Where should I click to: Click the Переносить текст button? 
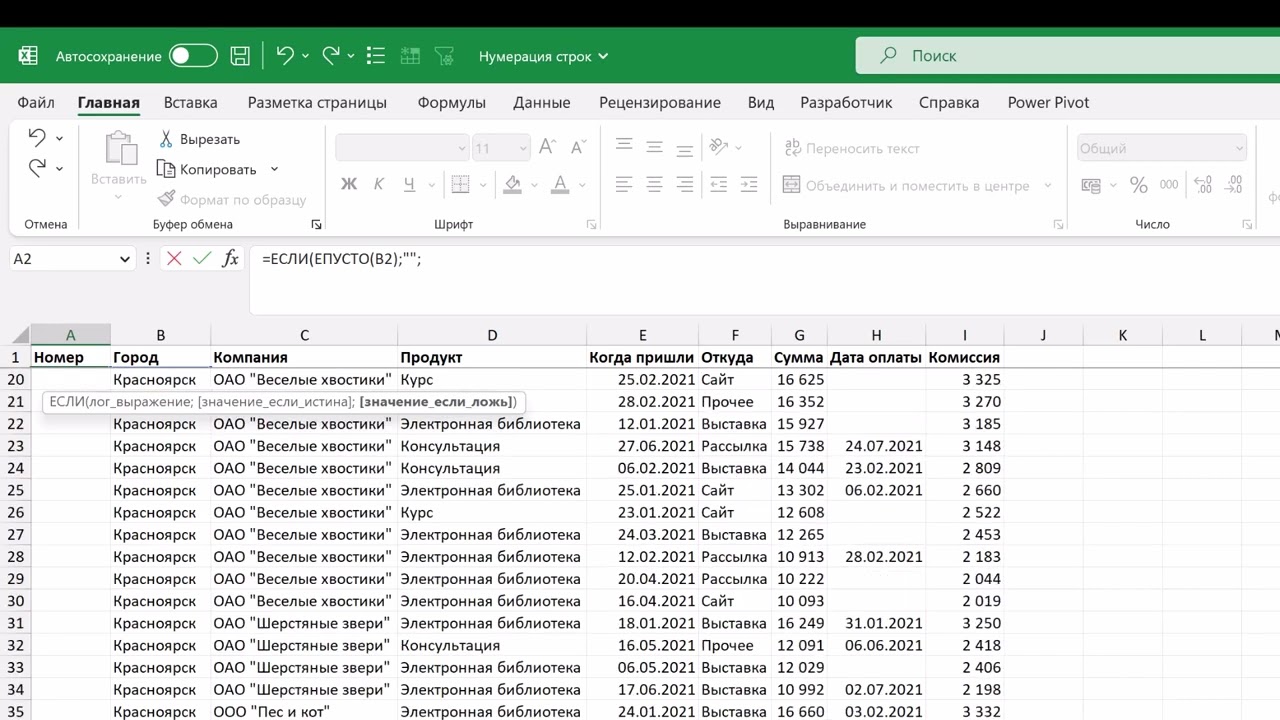tap(851, 148)
